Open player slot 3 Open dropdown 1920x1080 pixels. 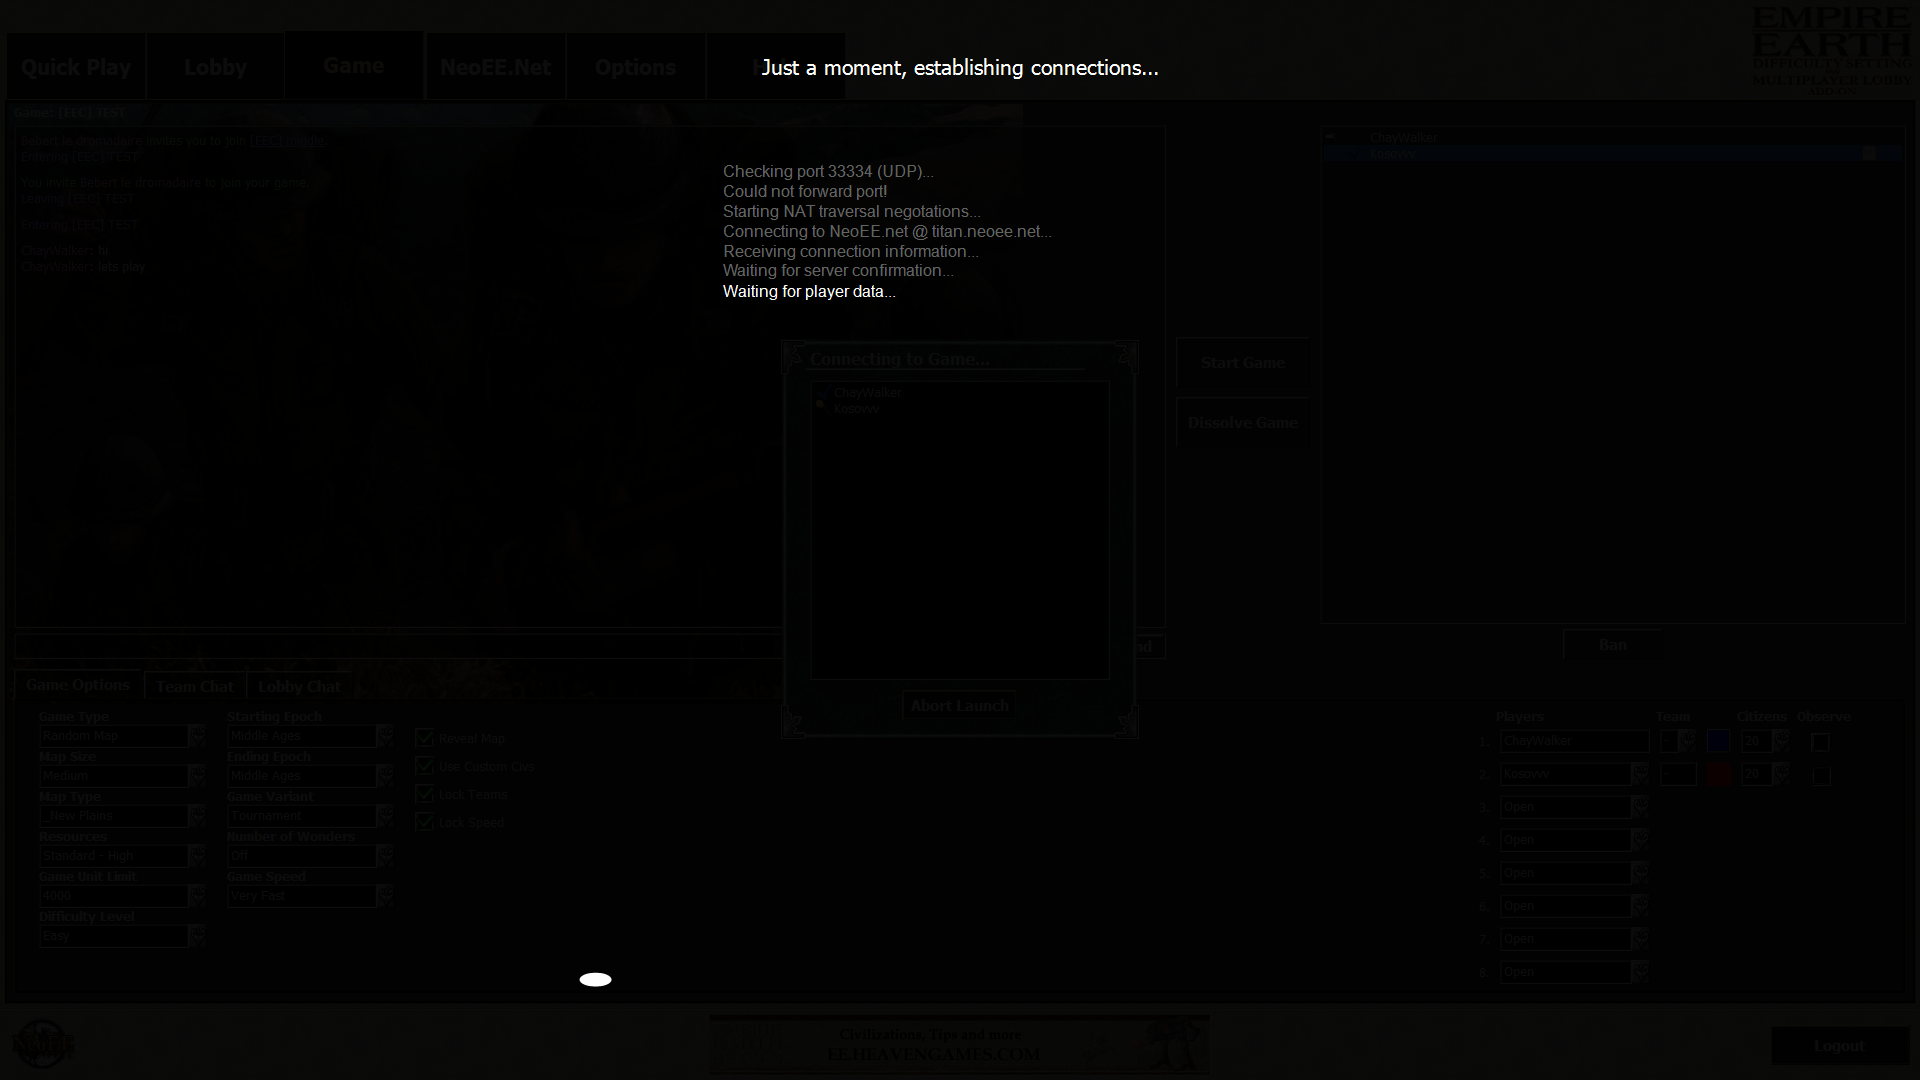pos(1640,807)
